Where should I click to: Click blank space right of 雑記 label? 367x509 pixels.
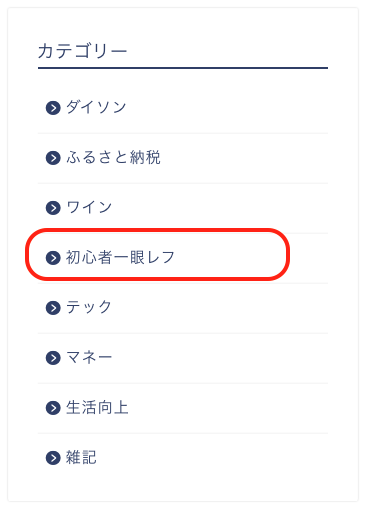(212, 457)
